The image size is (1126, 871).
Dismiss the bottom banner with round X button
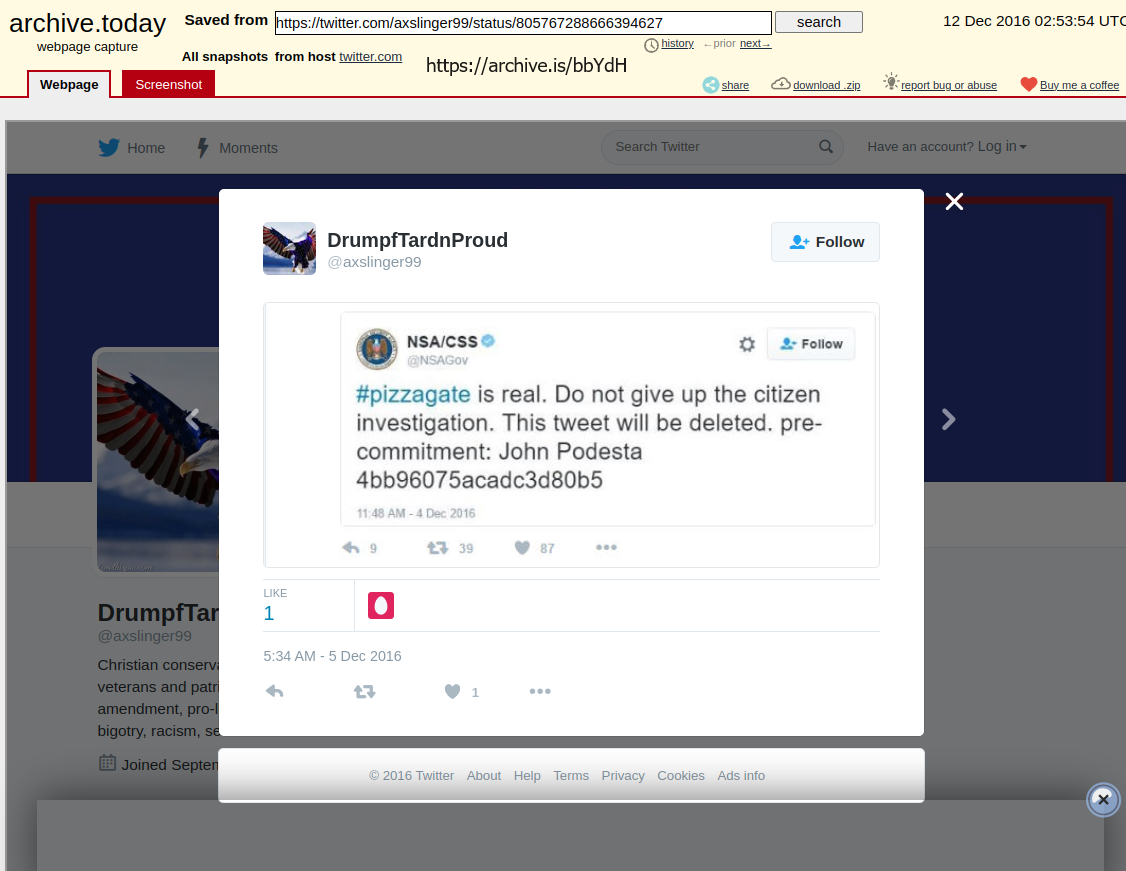[x=1104, y=799]
